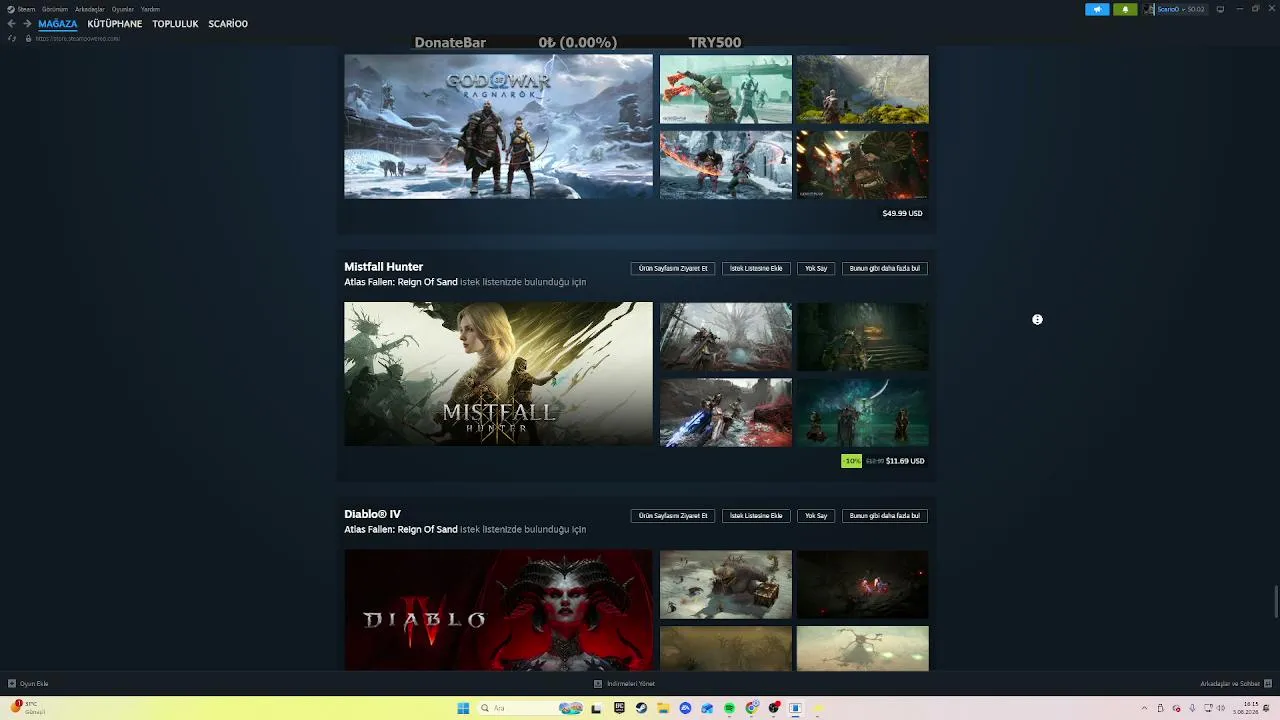Image resolution: width=1280 pixels, height=720 pixels.
Task: Open the God of War Ragnarök main capsule
Action: (498, 127)
